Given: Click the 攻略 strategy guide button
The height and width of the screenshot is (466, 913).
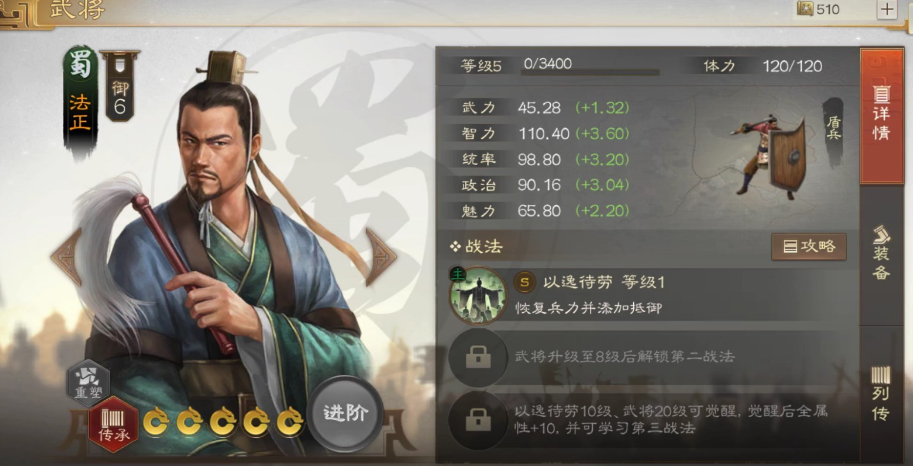Looking at the screenshot, I should pos(809,247).
